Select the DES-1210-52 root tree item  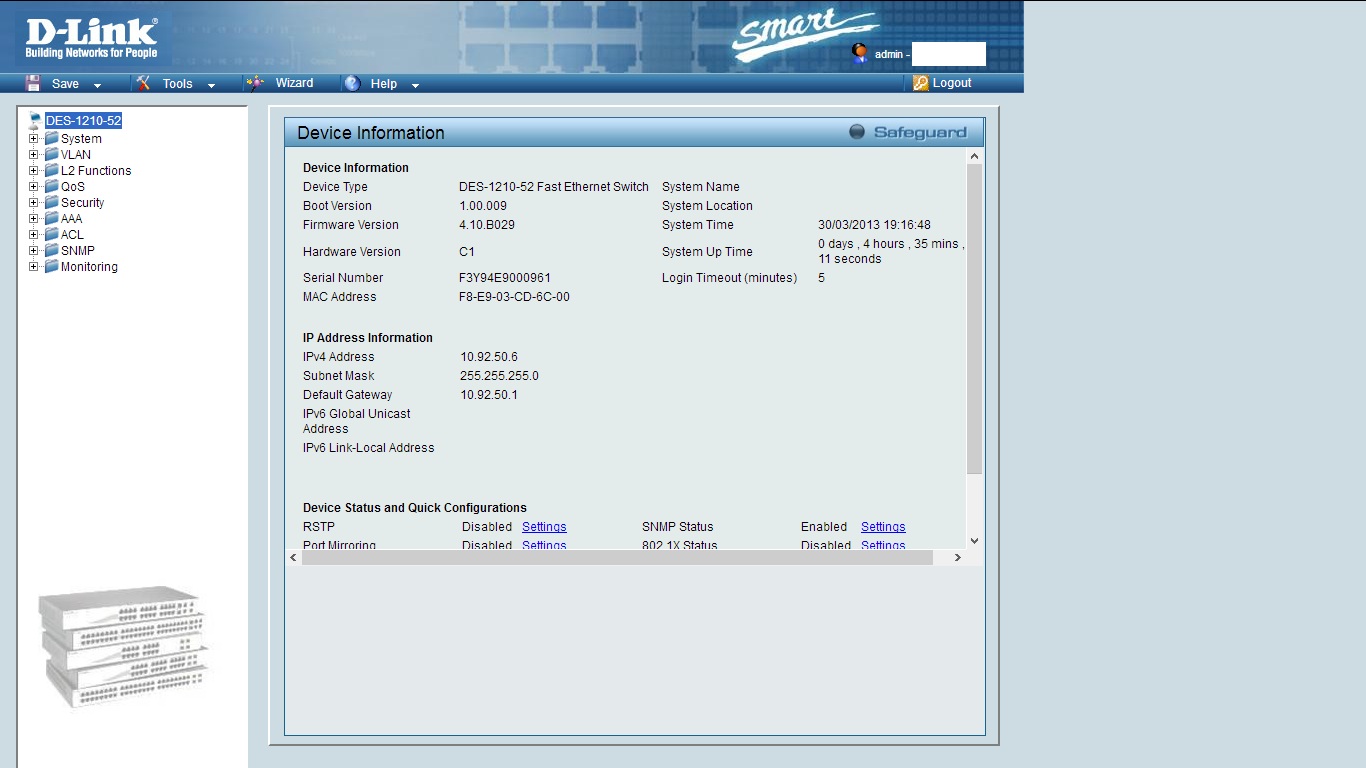coord(83,121)
